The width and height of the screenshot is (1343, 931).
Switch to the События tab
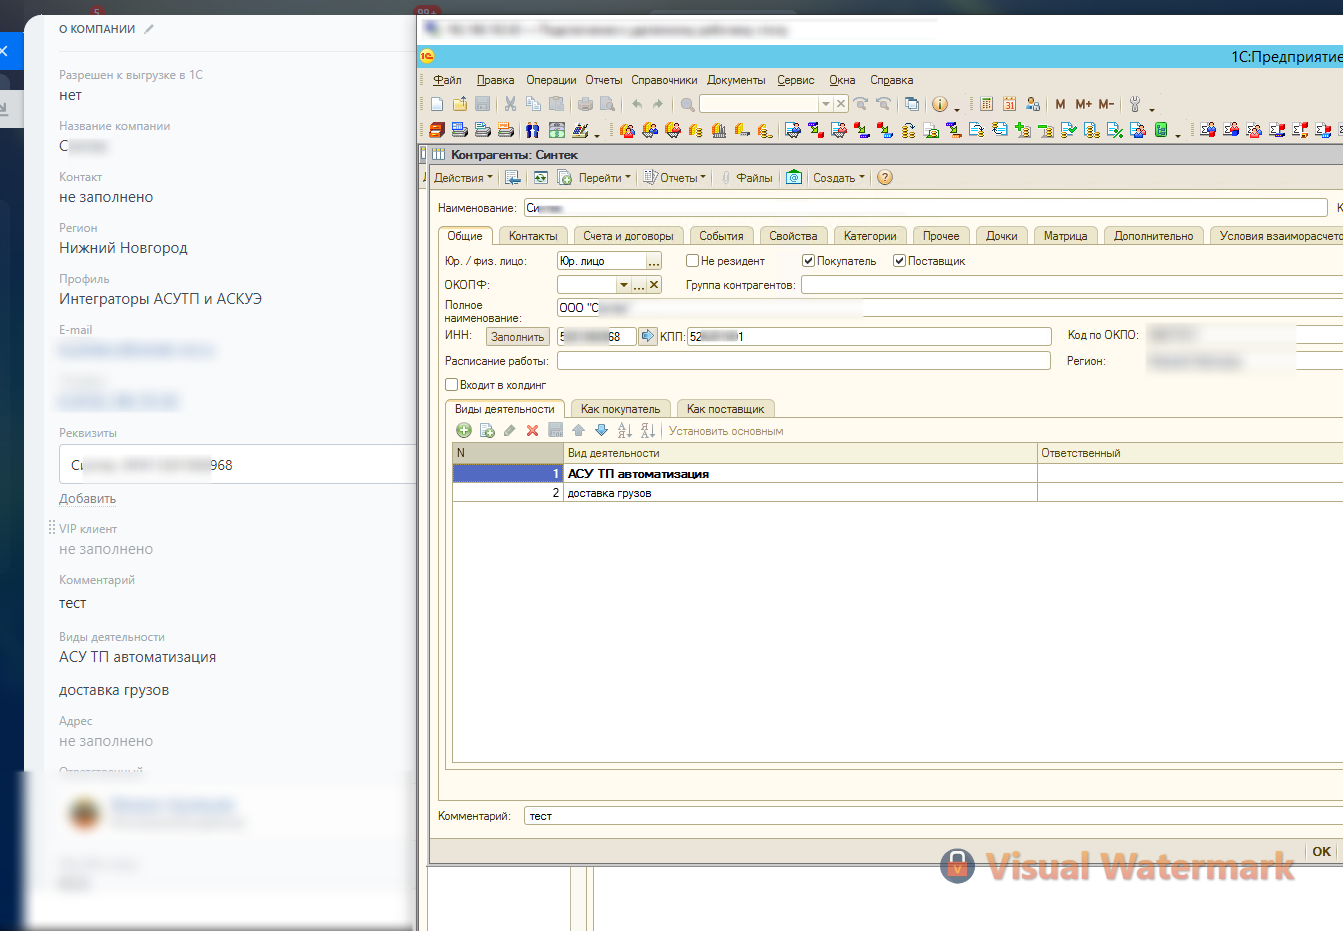pos(721,236)
